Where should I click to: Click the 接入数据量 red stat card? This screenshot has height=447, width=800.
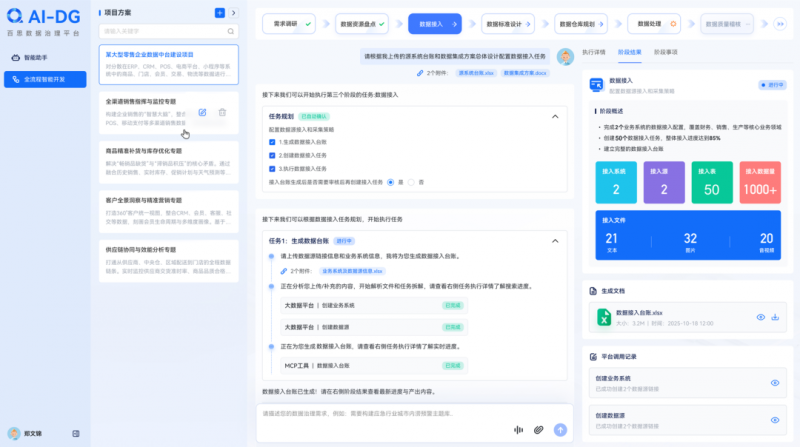(760, 183)
